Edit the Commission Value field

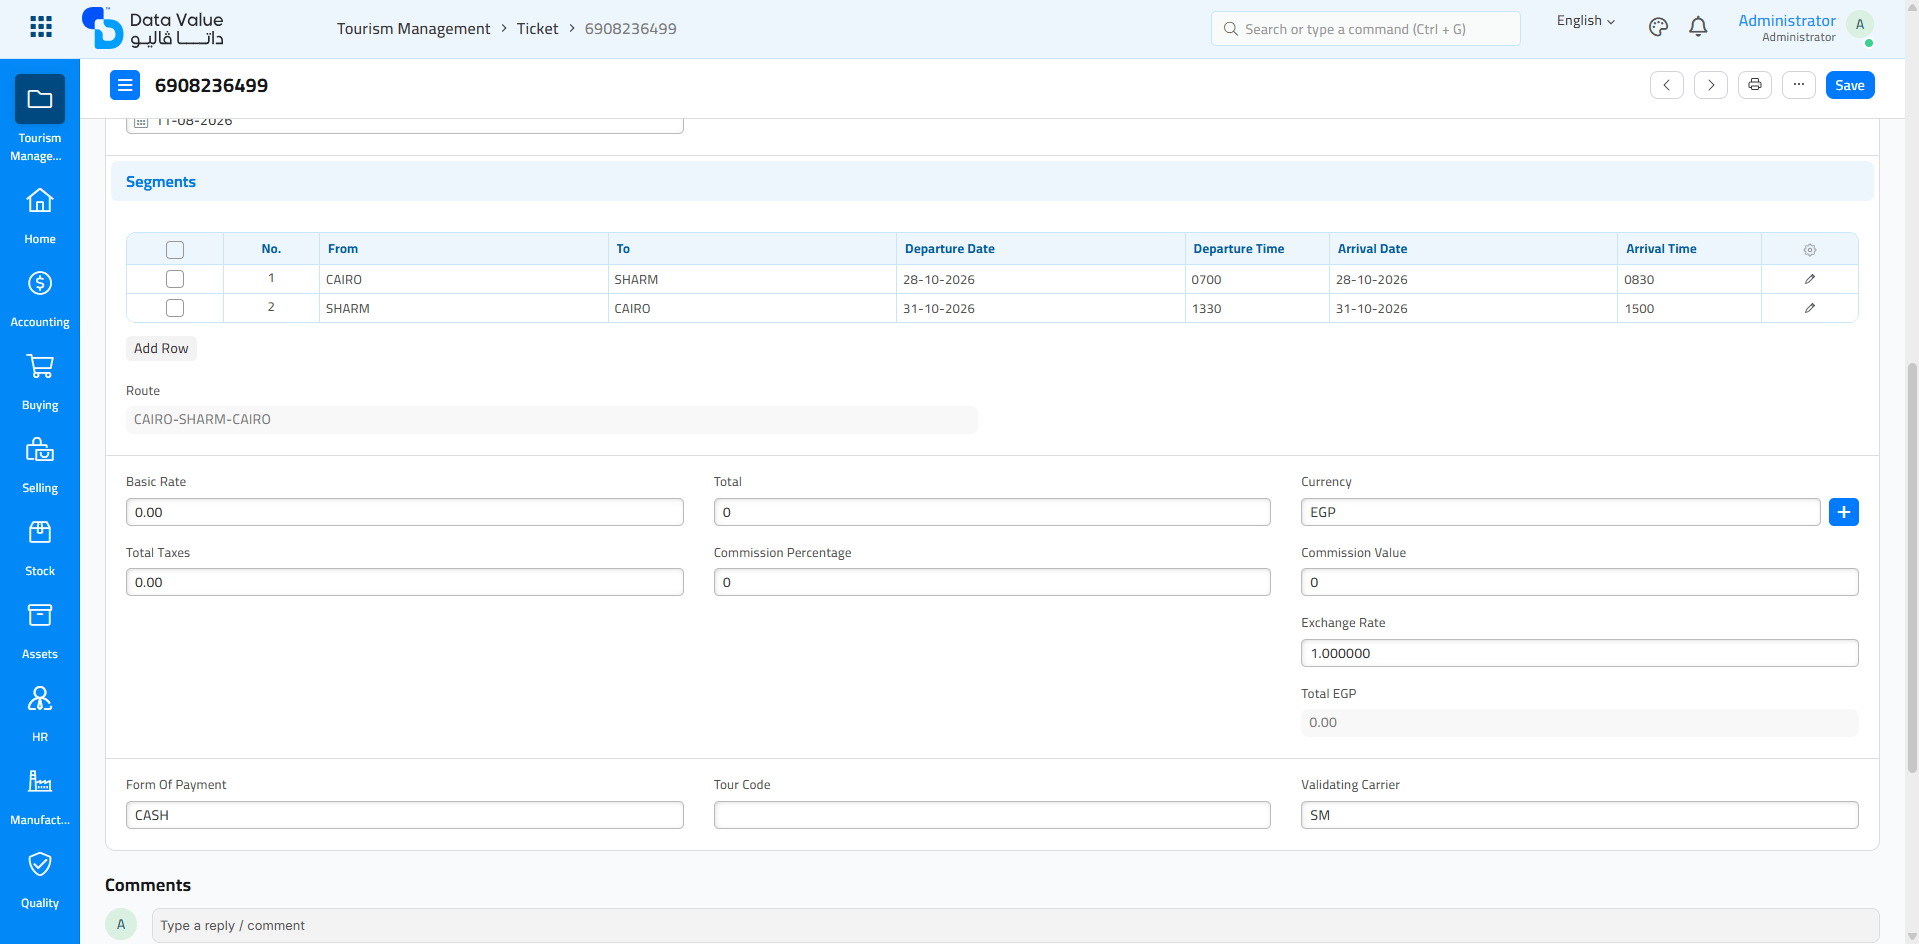(x=1580, y=582)
